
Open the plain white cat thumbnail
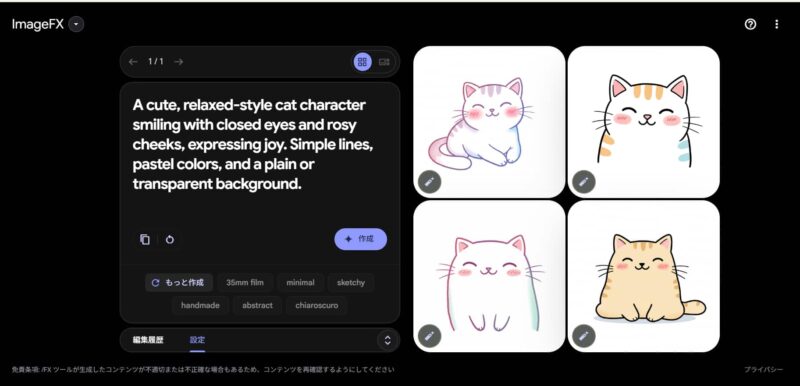pyautogui.click(x=489, y=276)
